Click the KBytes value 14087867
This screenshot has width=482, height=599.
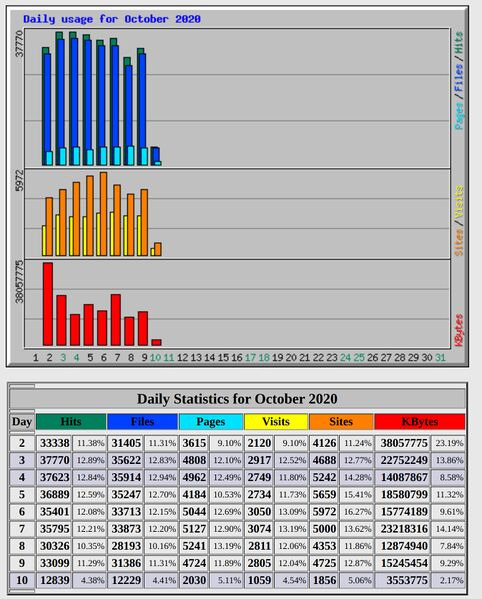click(x=404, y=477)
